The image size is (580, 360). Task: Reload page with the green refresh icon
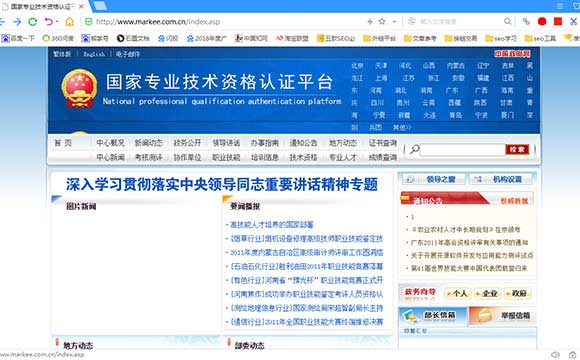[33, 22]
